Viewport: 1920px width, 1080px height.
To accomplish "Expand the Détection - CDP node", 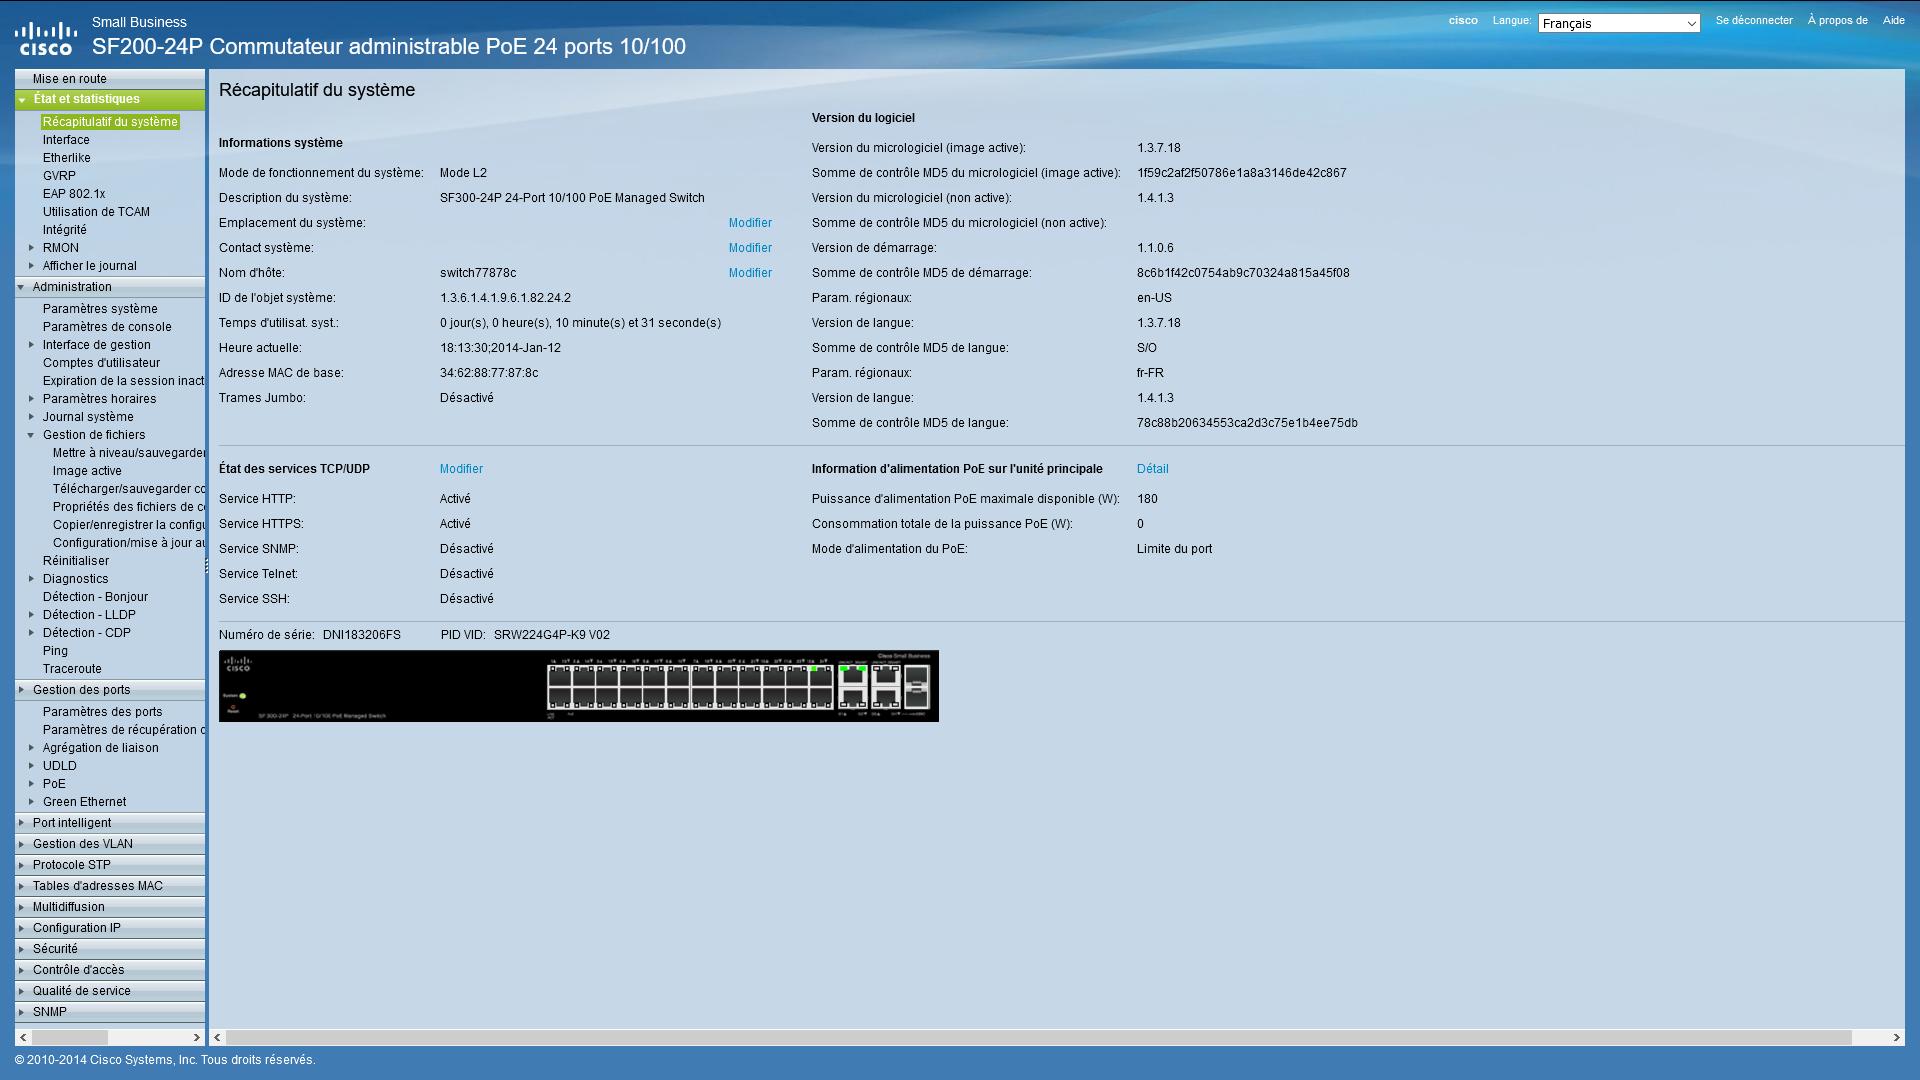I will click(x=32, y=633).
